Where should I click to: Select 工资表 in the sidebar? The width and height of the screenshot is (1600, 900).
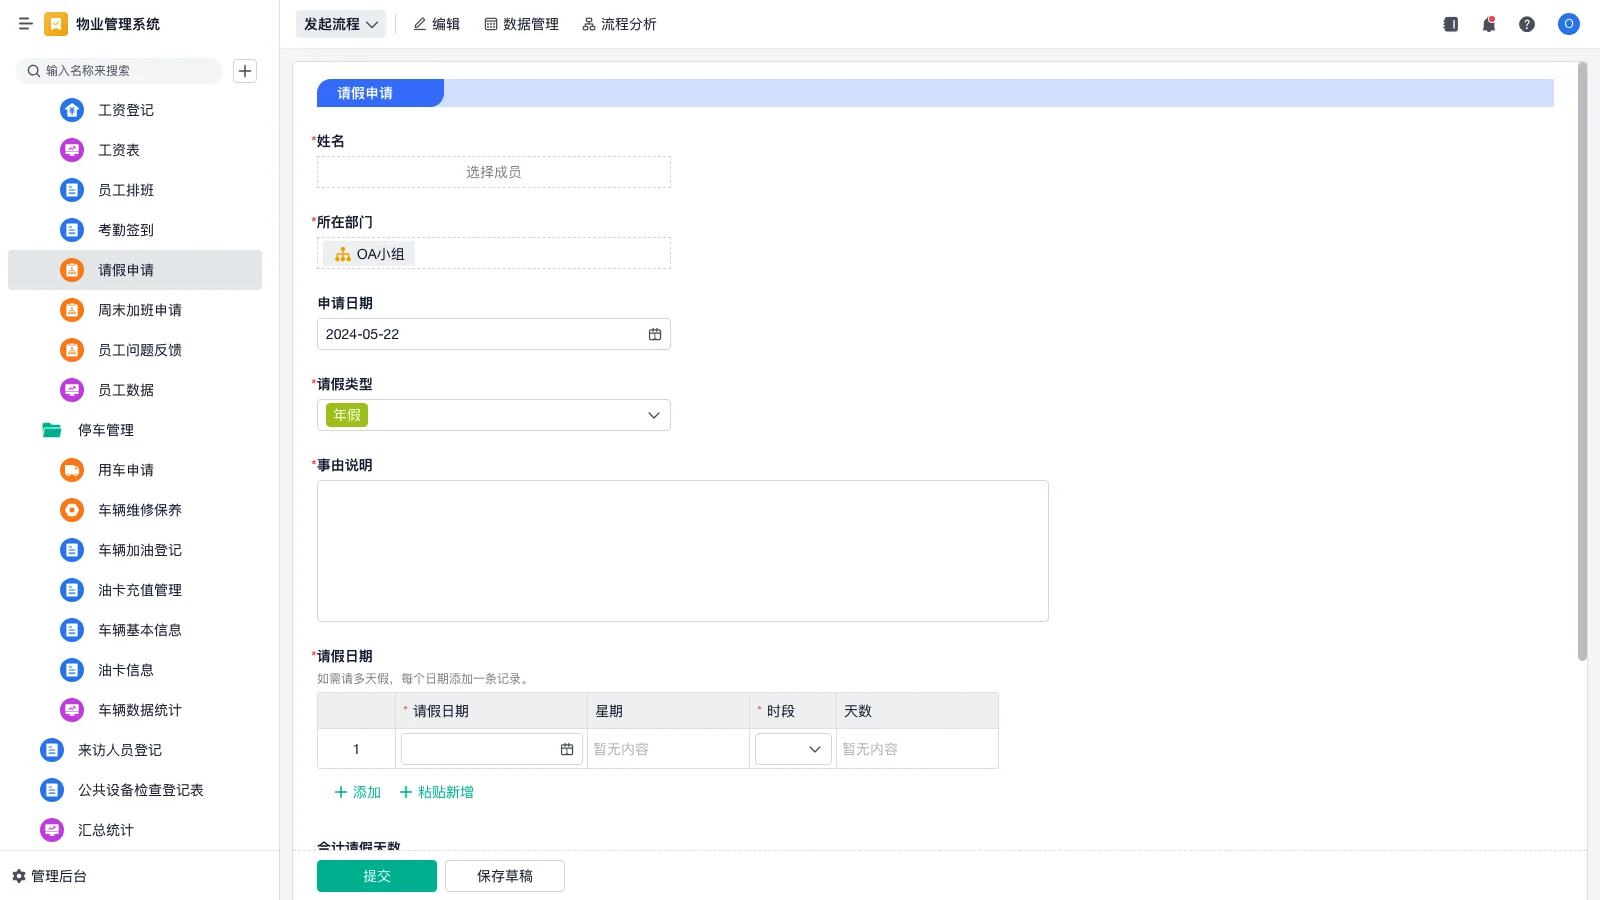click(118, 150)
